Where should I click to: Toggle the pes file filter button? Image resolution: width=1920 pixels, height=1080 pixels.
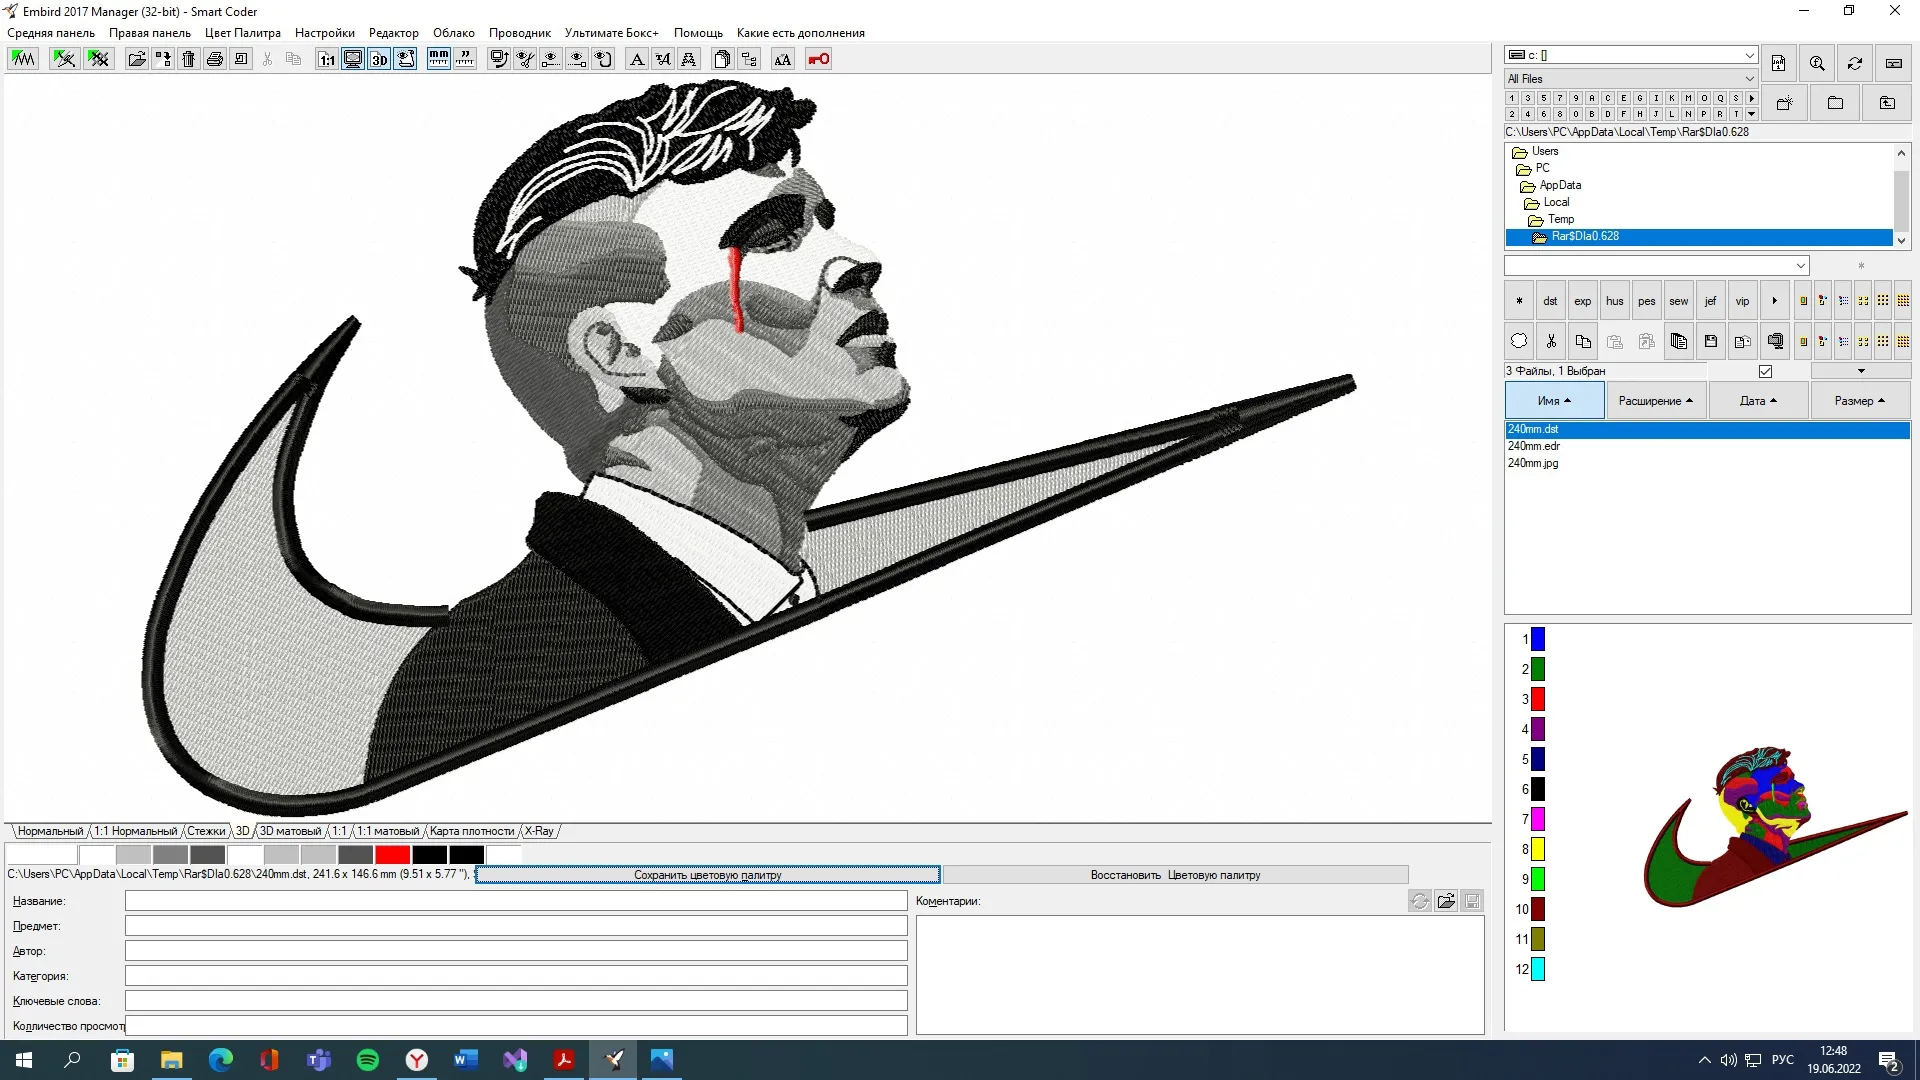pyautogui.click(x=1646, y=301)
